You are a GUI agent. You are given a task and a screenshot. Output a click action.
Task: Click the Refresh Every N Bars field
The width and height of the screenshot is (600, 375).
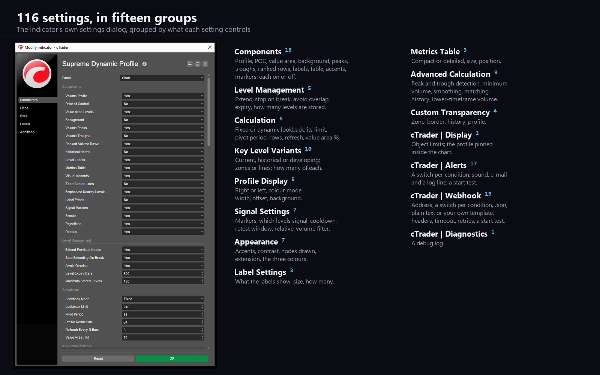click(163, 329)
